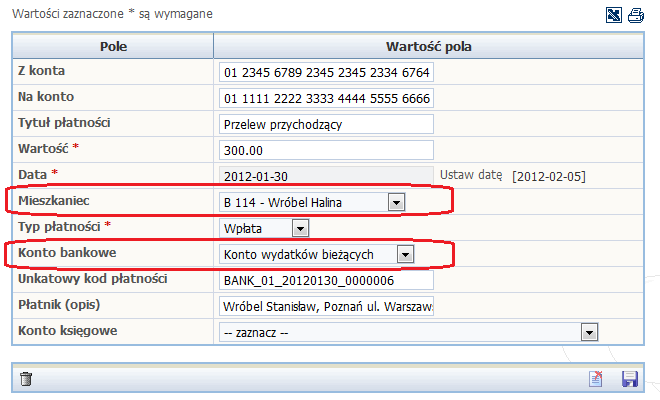This screenshot has width=660, height=400.
Task: Expand the Typ płatności dropdown
Action: (301, 229)
